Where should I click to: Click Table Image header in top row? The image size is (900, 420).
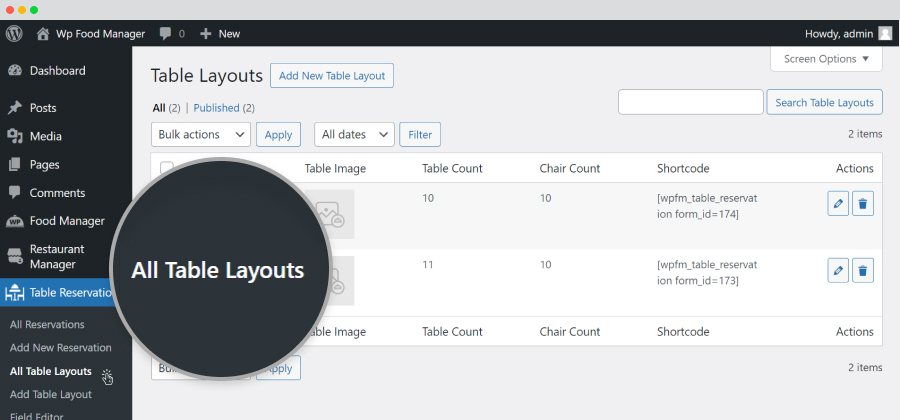(335, 168)
